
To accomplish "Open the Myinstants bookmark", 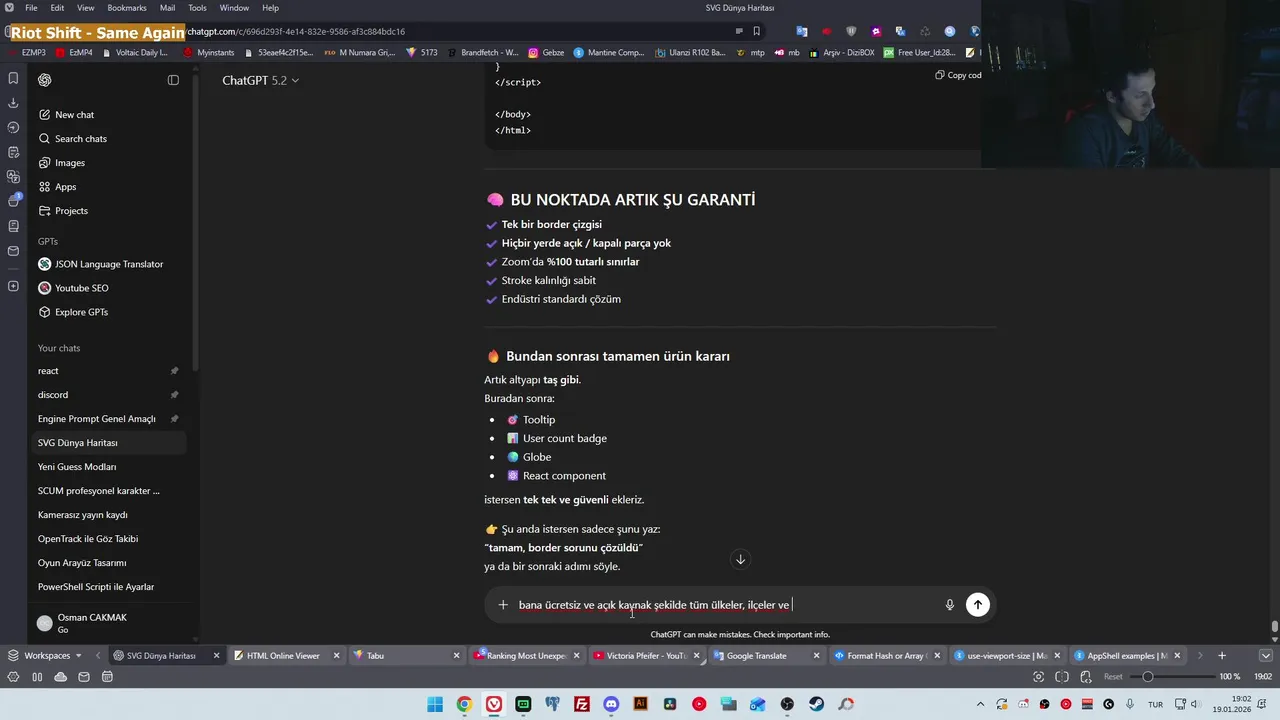I will (x=208, y=53).
